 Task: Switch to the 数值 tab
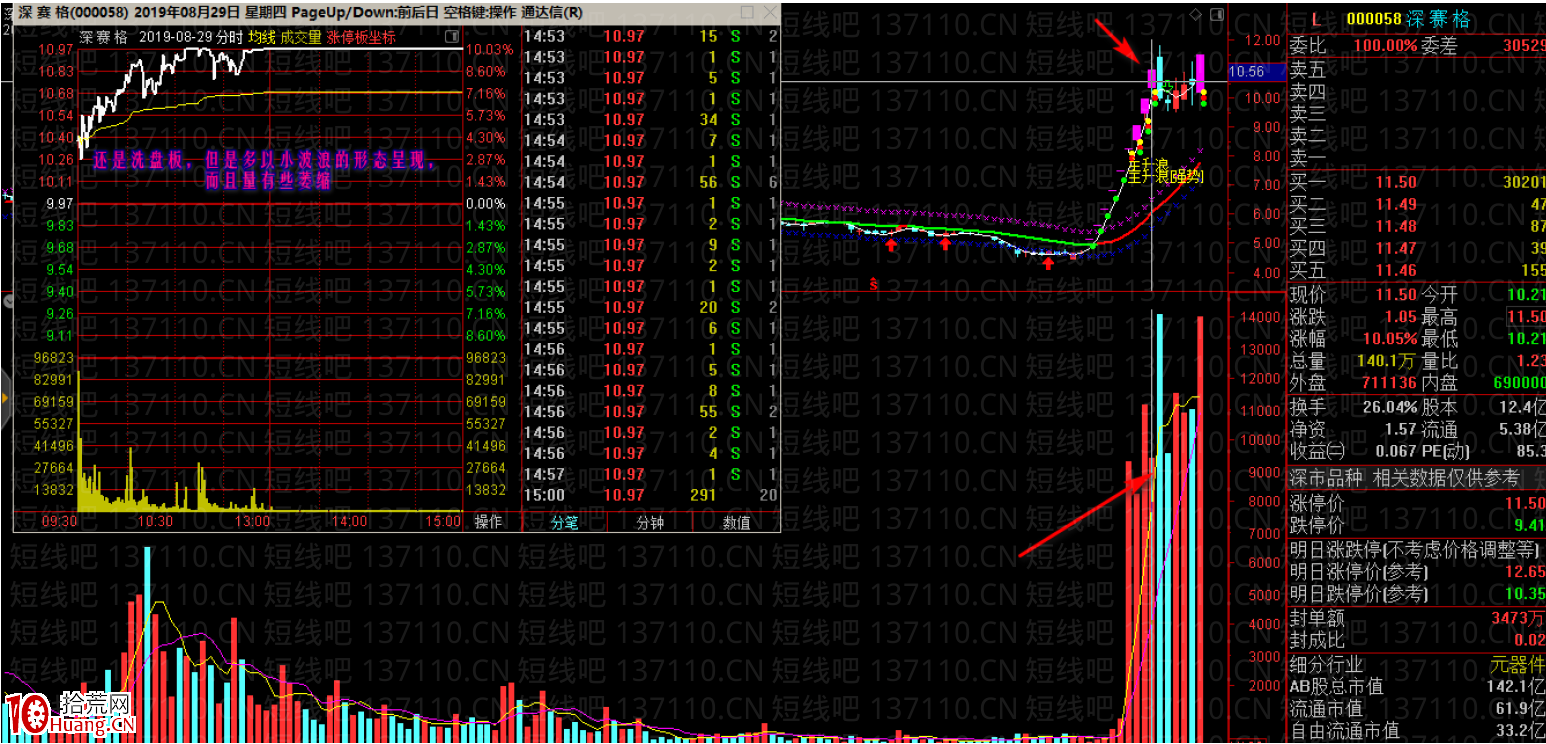(736, 522)
